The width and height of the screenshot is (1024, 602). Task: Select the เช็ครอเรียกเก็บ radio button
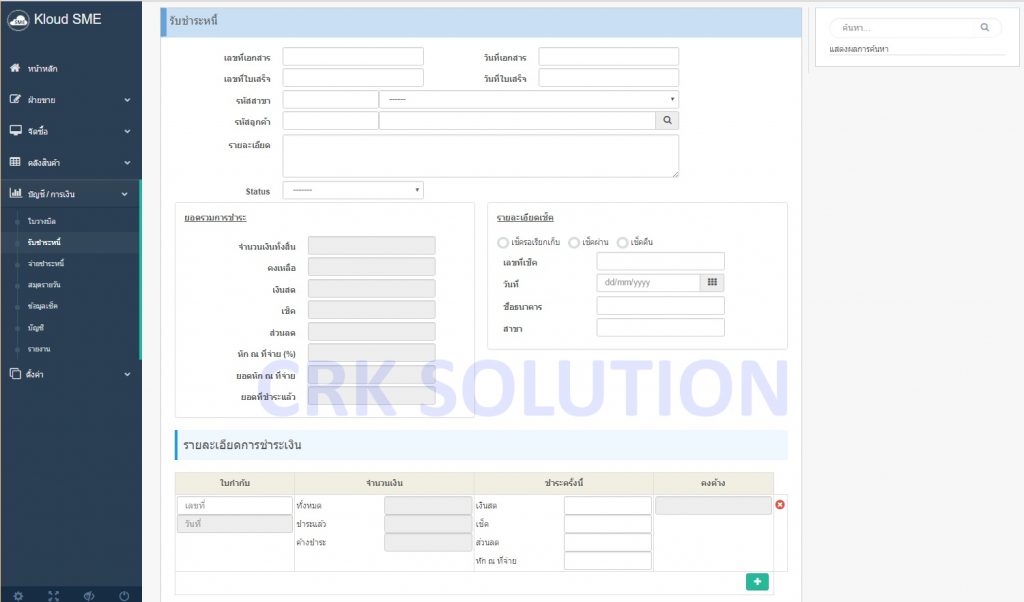point(503,242)
